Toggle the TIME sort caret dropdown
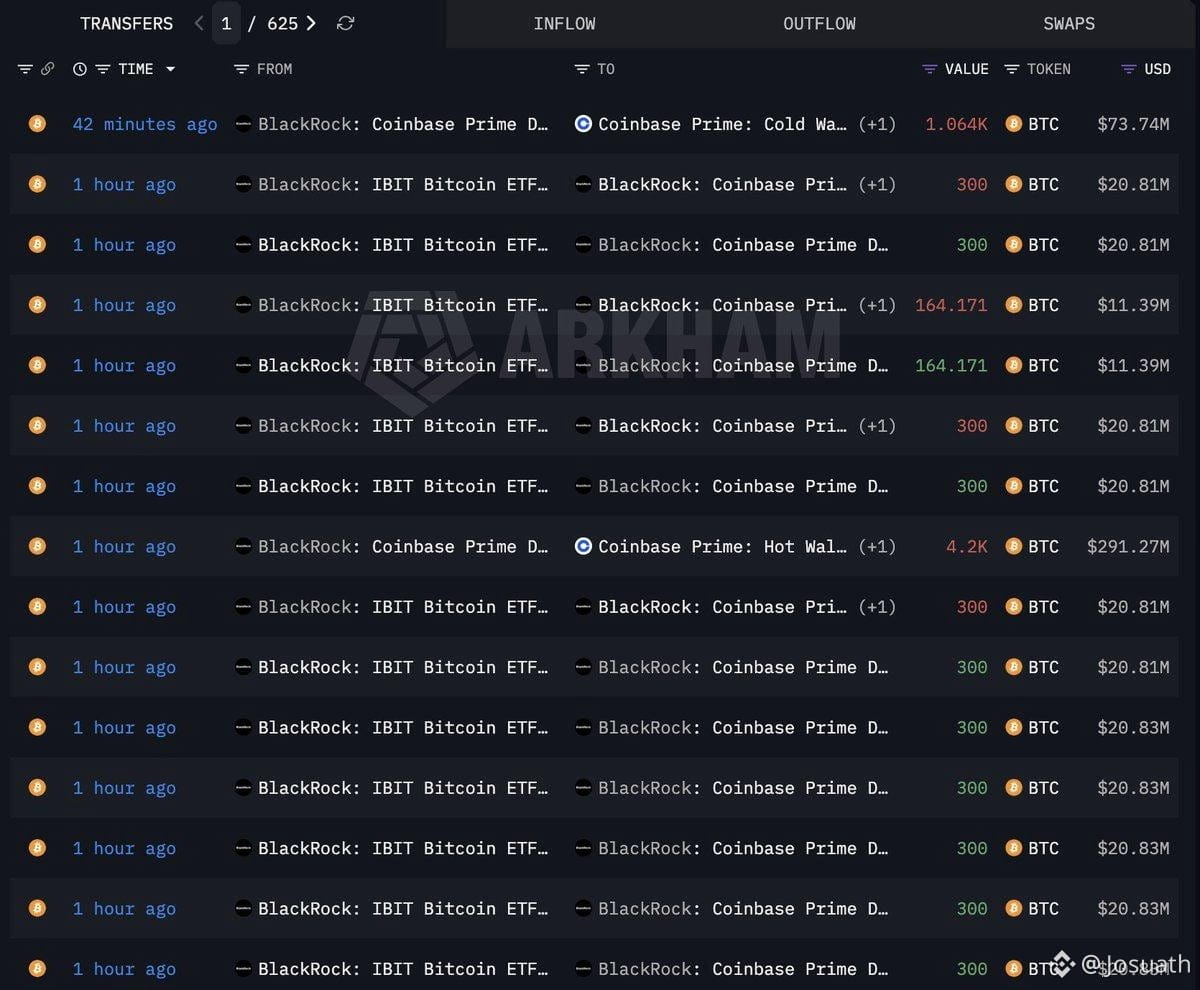This screenshot has height=990, width=1200. tap(170, 69)
